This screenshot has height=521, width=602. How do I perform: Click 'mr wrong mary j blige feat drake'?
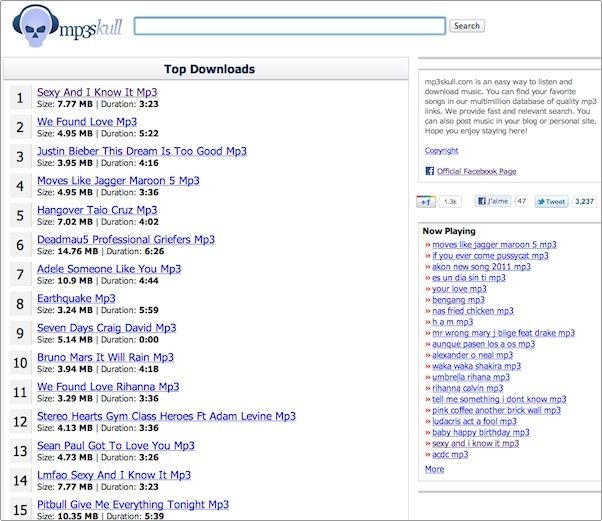pos(503,333)
